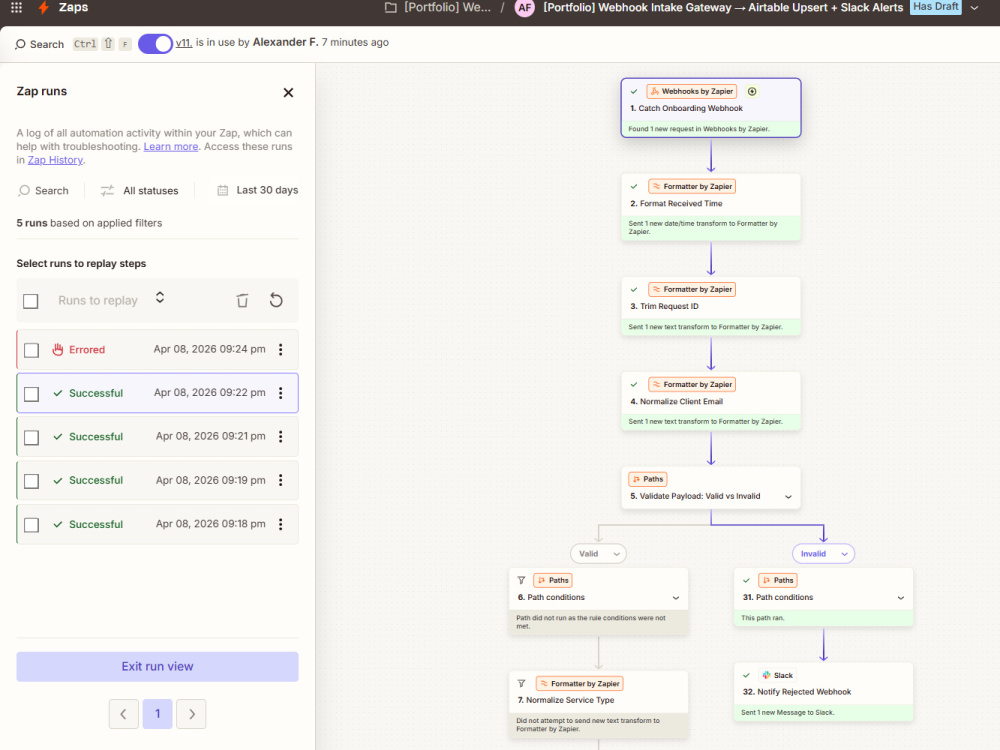The width and height of the screenshot is (1000, 750).
Task: Select page 1 in pagination
Action: click(x=158, y=714)
